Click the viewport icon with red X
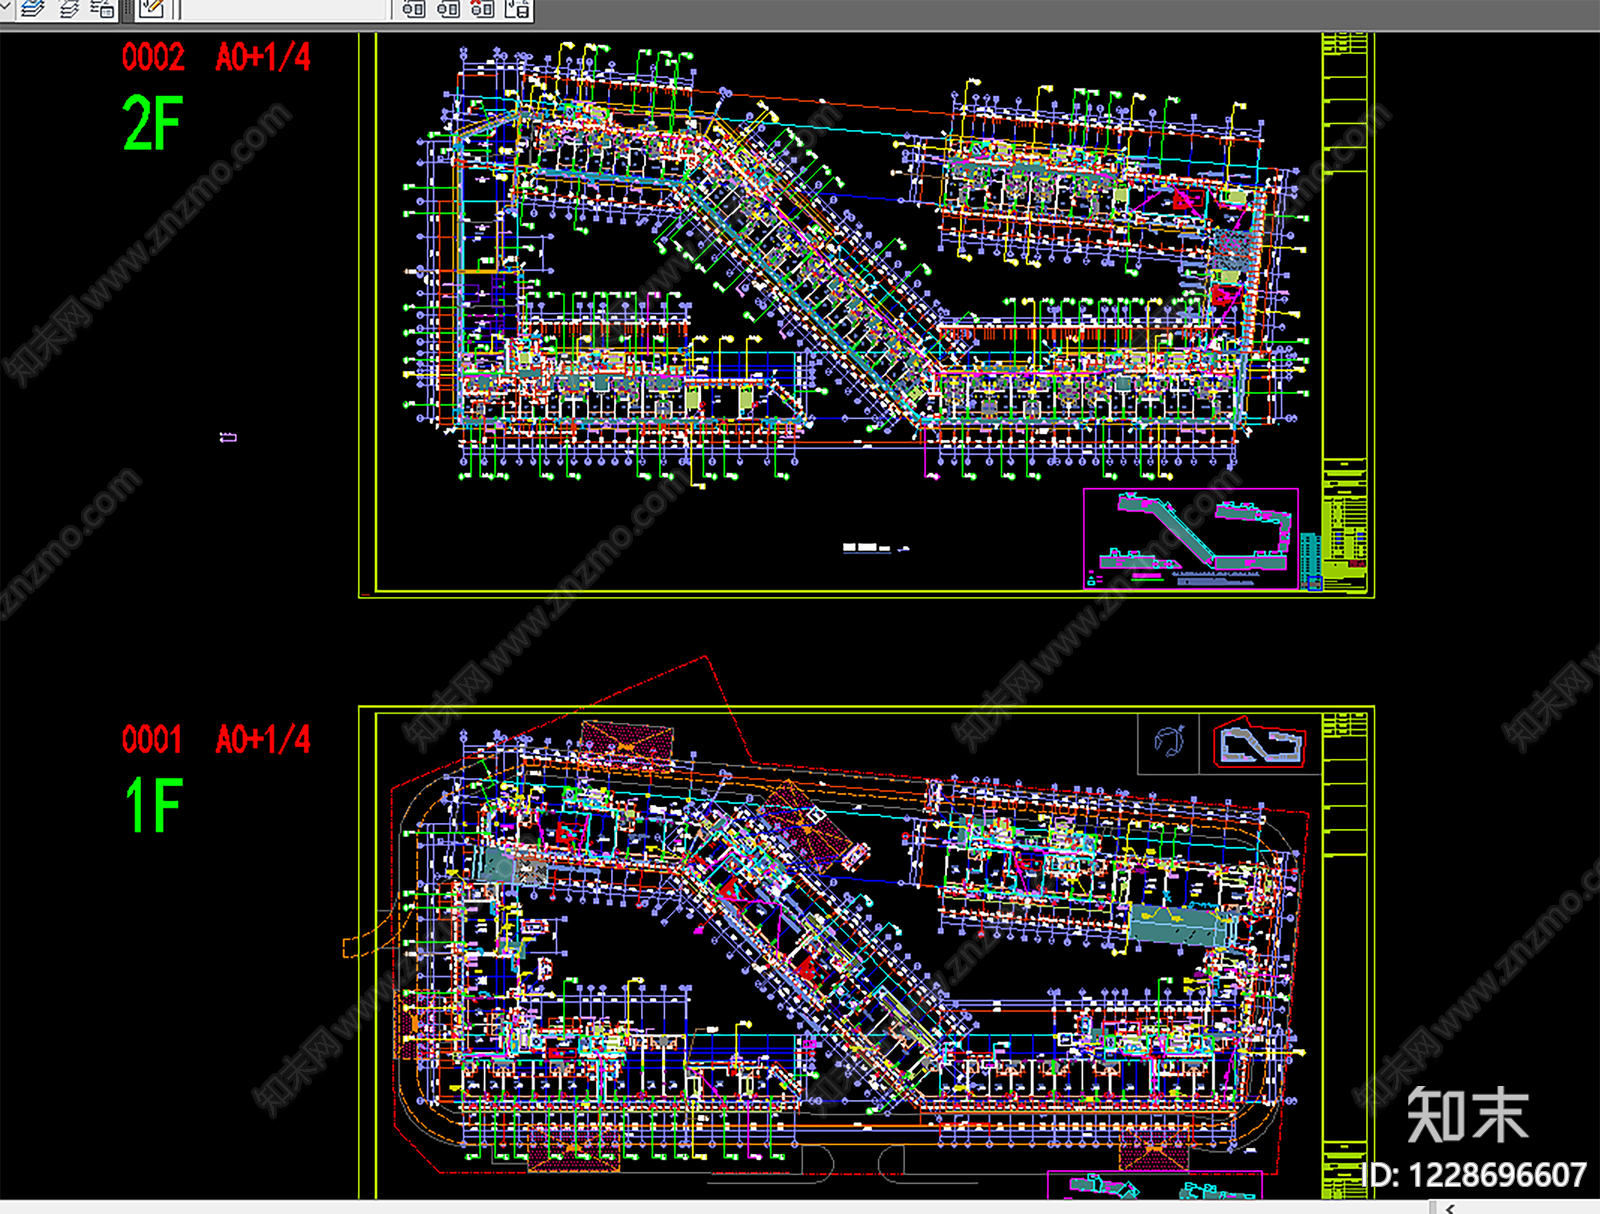1600x1214 pixels. [483, 9]
